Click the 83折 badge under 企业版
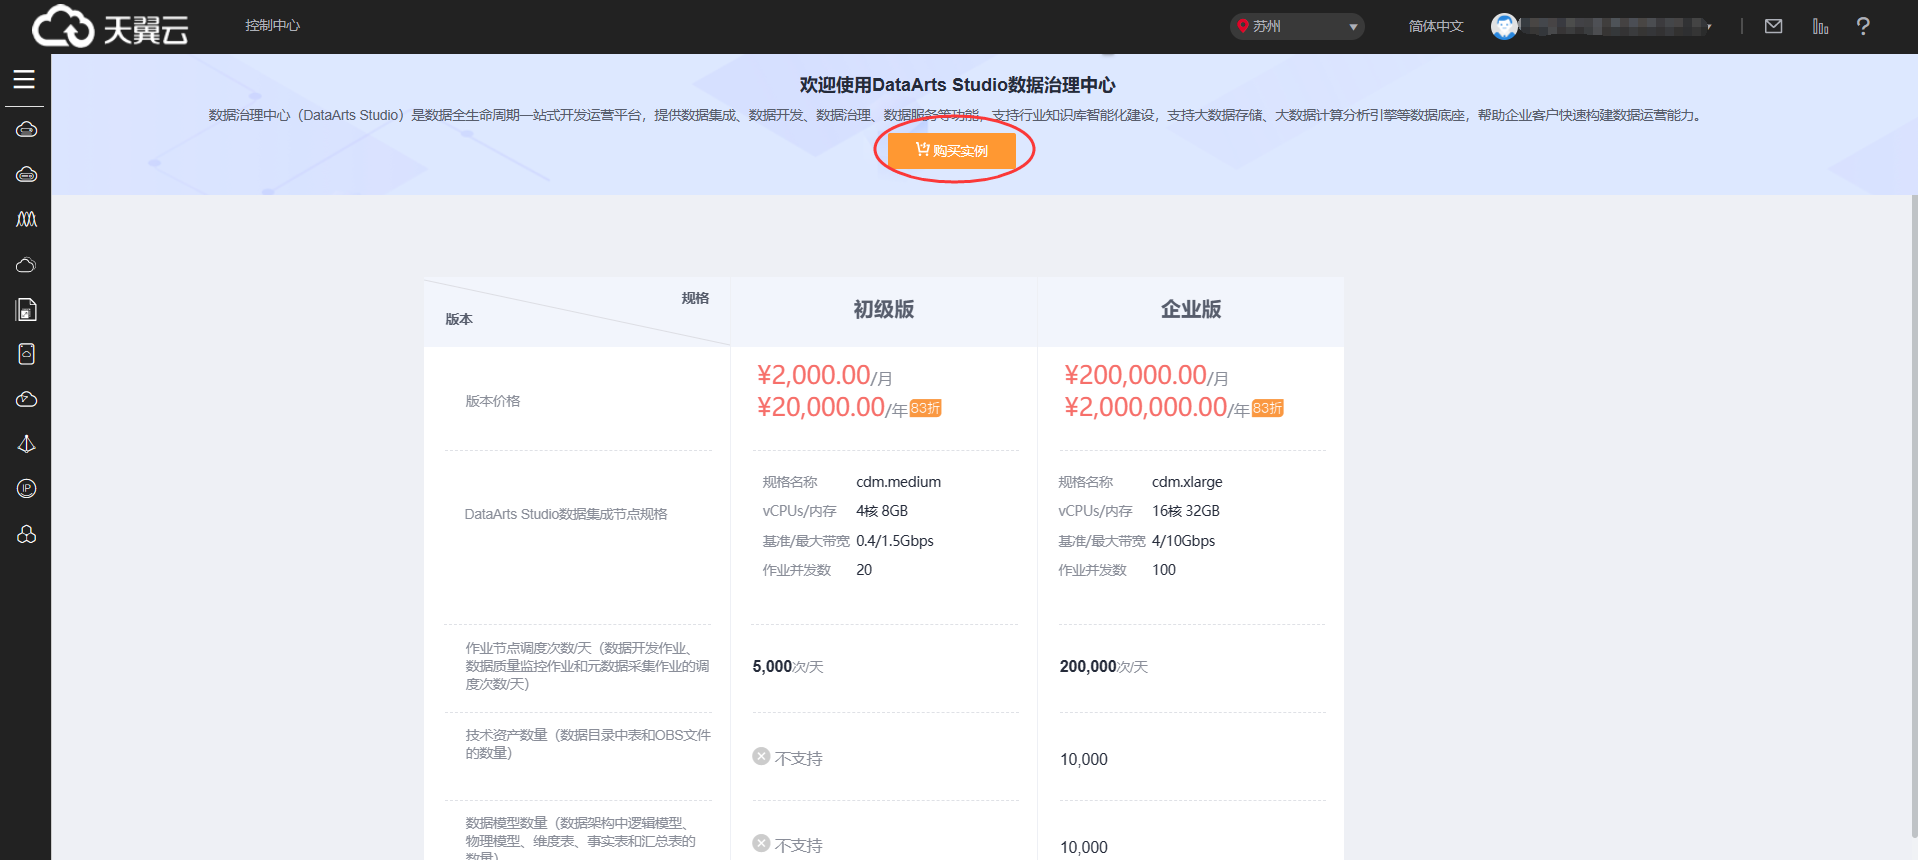The image size is (1918, 860). (x=1268, y=408)
